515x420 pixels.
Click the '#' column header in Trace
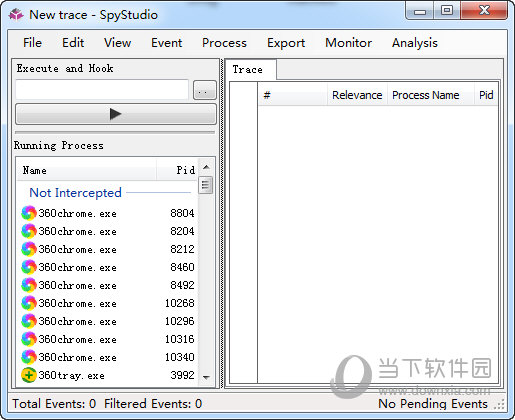[x=293, y=95]
